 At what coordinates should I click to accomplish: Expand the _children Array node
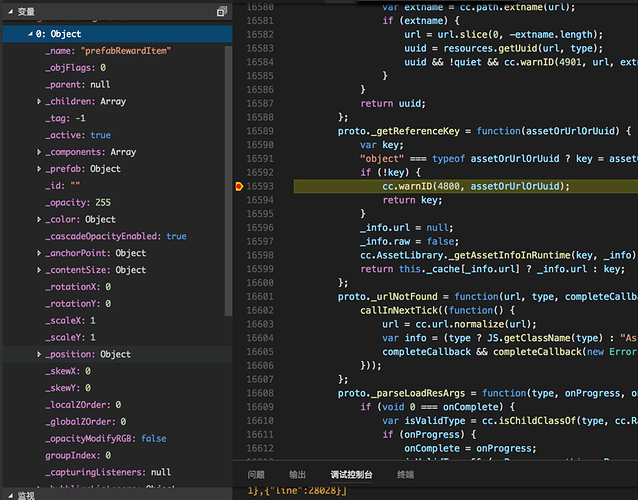39,101
